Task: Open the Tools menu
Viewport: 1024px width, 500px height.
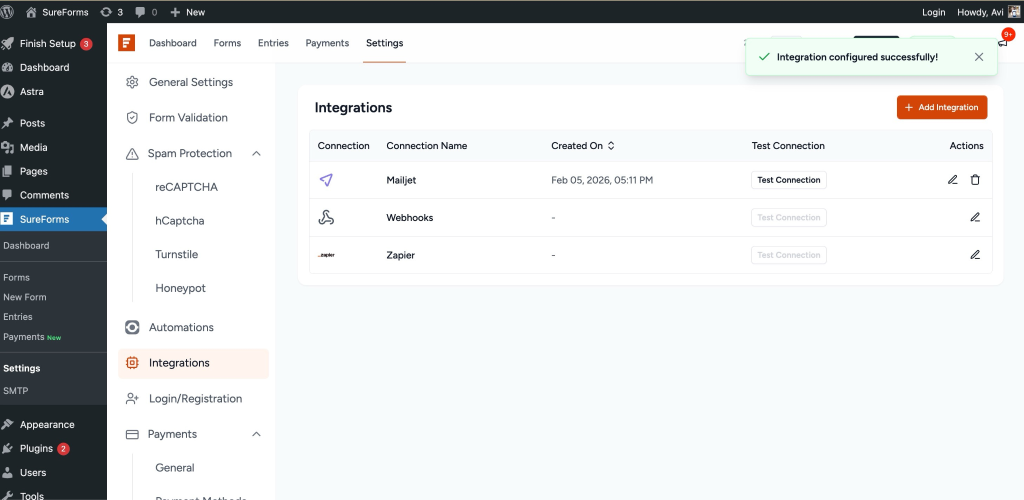Action: tap(31, 495)
